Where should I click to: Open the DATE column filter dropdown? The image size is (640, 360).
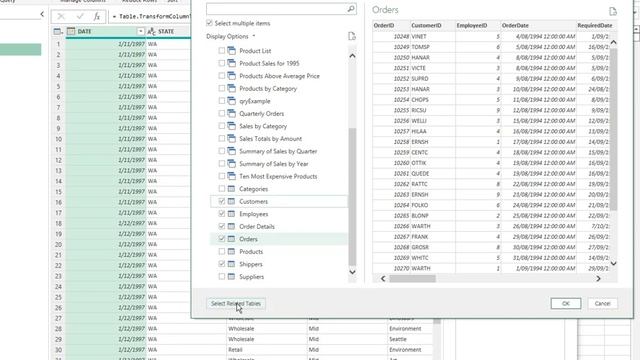click(140, 31)
